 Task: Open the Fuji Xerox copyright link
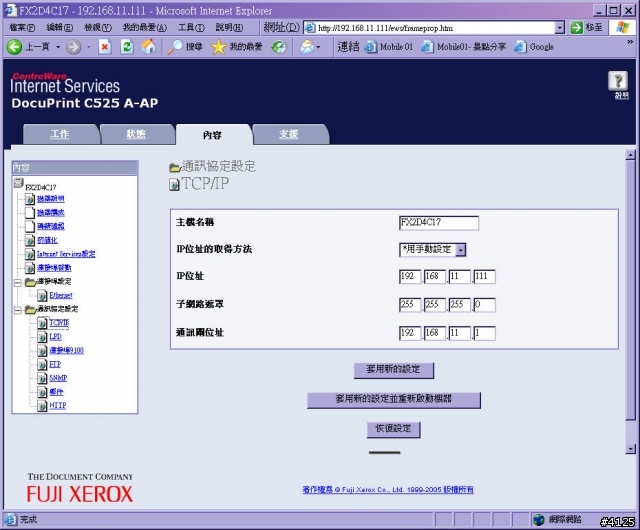[388, 490]
